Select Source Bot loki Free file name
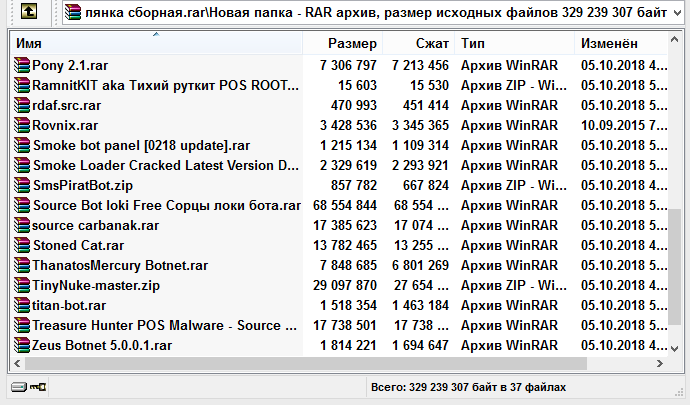690x405 pixels. [167, 205]
